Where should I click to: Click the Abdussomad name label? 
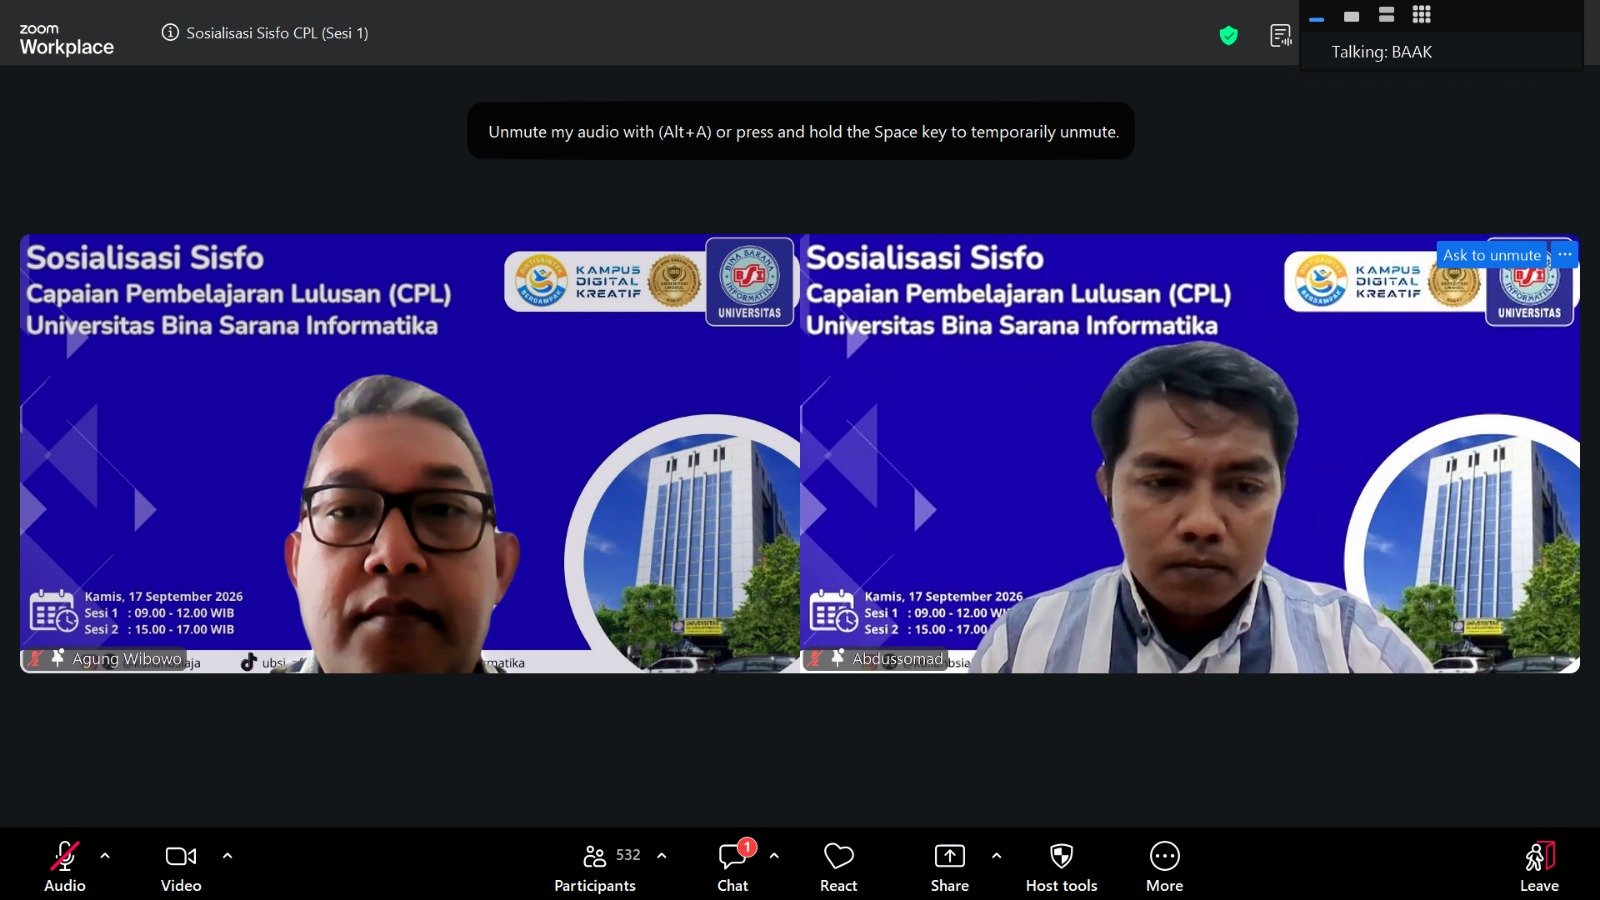point(897,659)
